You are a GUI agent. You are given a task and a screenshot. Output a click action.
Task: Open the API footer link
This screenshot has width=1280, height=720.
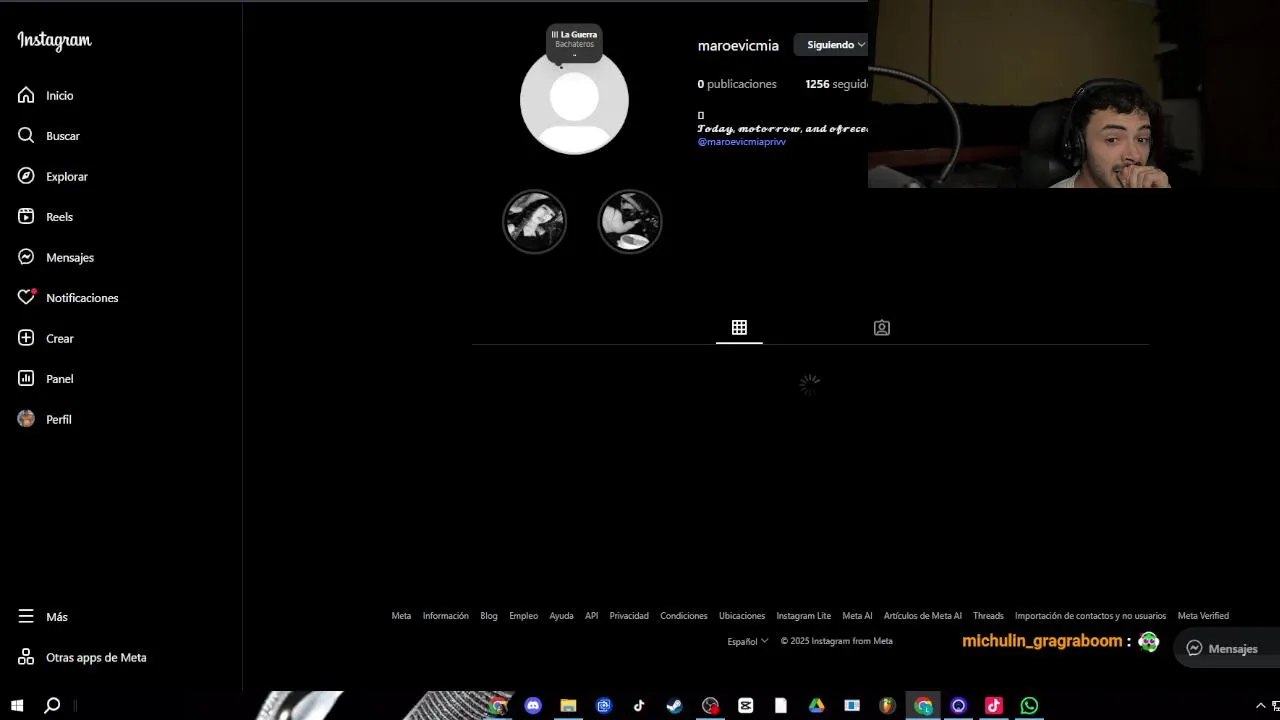tap(591, 616)
